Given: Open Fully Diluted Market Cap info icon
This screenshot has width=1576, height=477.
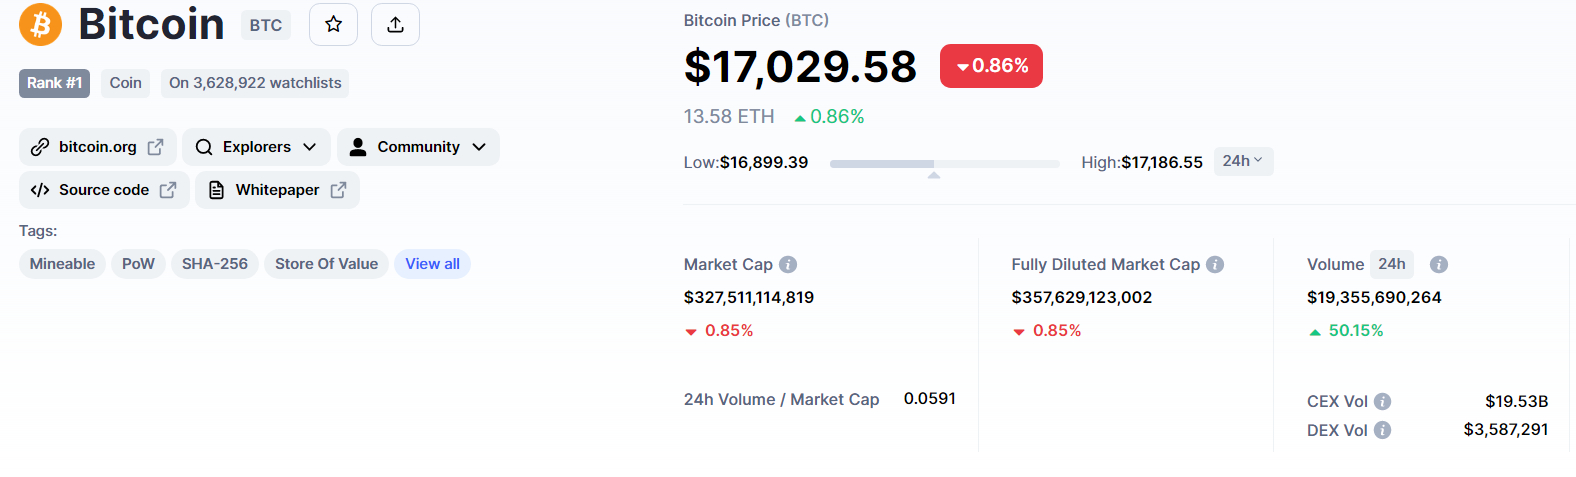Looking at the screenshot, I should coord(1215,264).
